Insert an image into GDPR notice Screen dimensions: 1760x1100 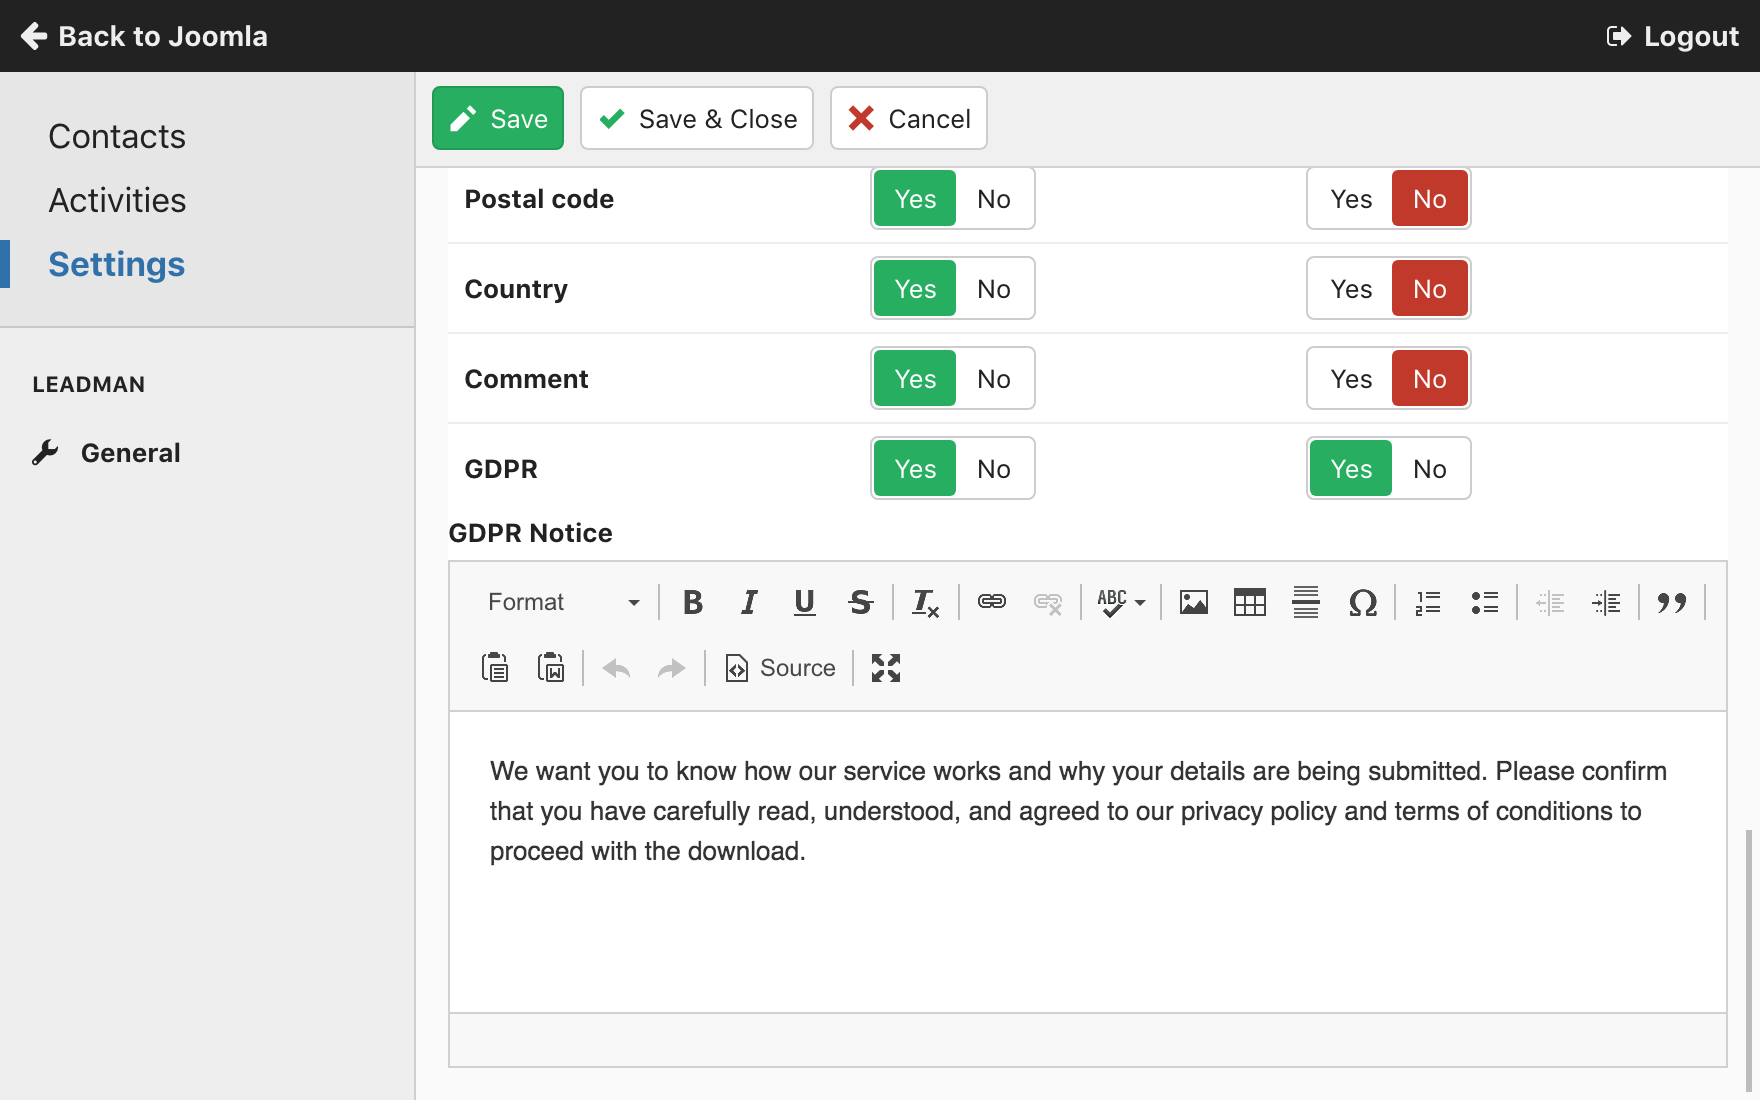pyautogui.click(x=1193, y=602)
